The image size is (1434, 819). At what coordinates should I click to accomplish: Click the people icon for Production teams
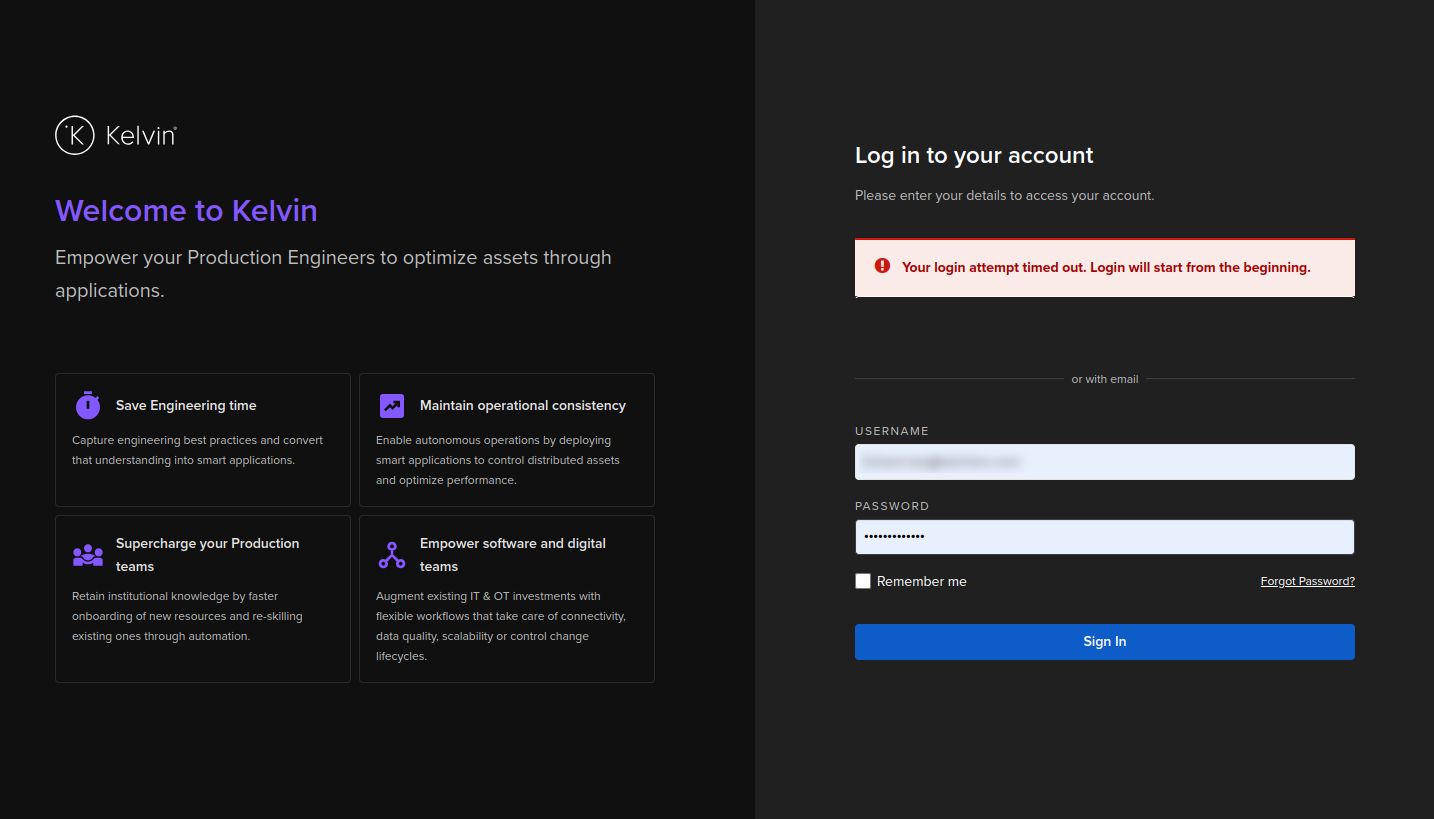88,555
